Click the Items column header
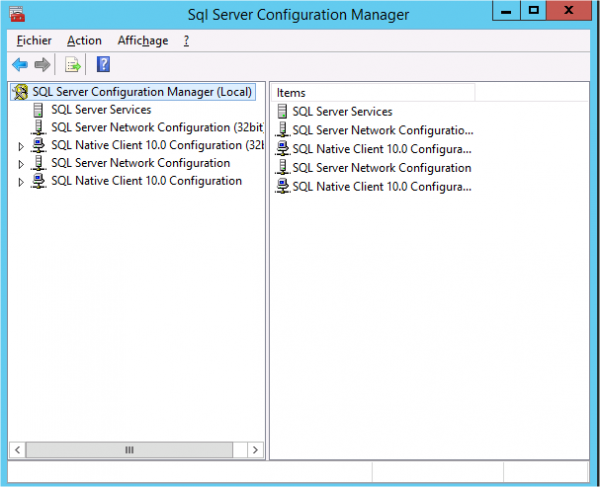The image size is (600, 487). pyautogui.click(x=370, y=92)
